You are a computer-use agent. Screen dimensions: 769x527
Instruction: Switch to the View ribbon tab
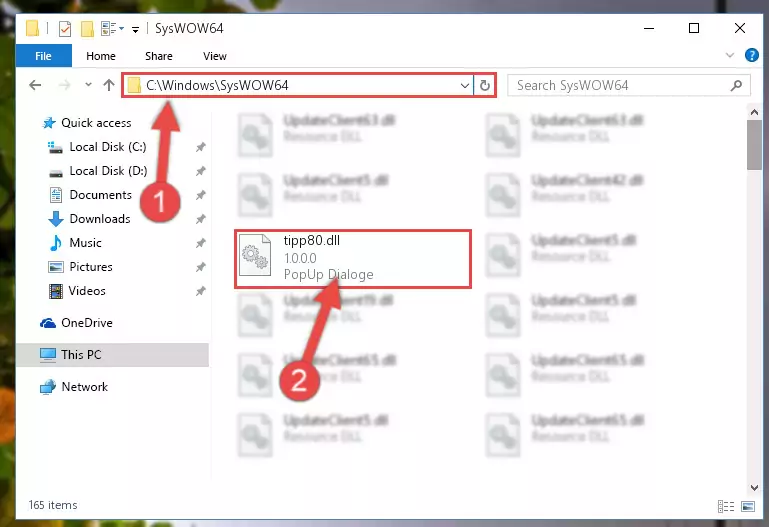click(x=215, y=56)
